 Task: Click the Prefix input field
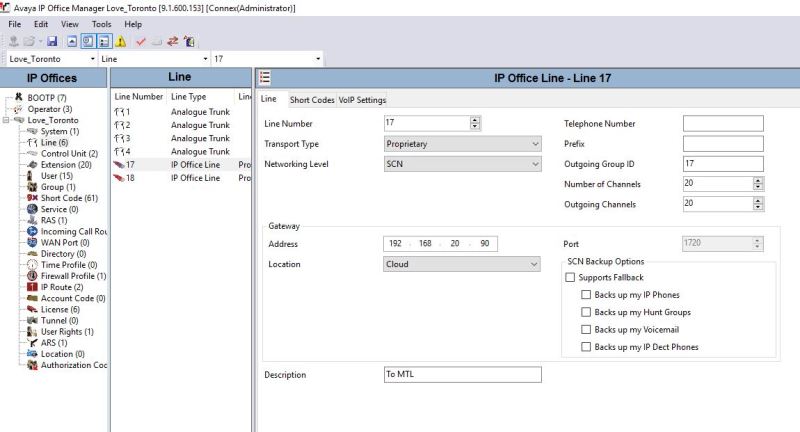723,144
